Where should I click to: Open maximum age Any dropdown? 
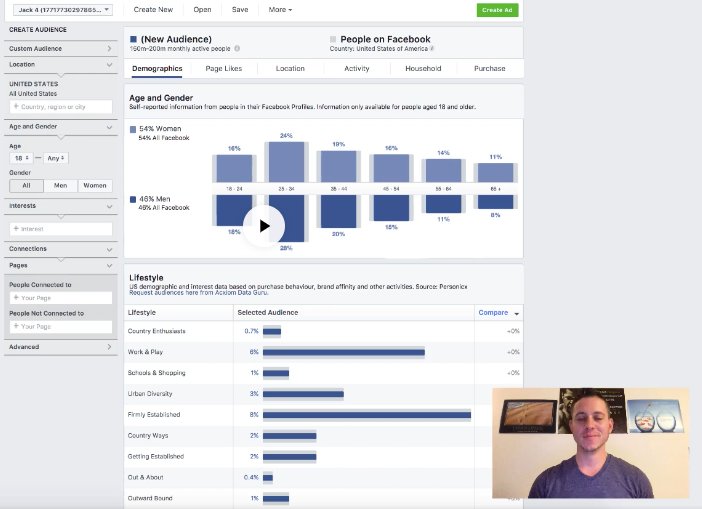(x=56, y=158)
